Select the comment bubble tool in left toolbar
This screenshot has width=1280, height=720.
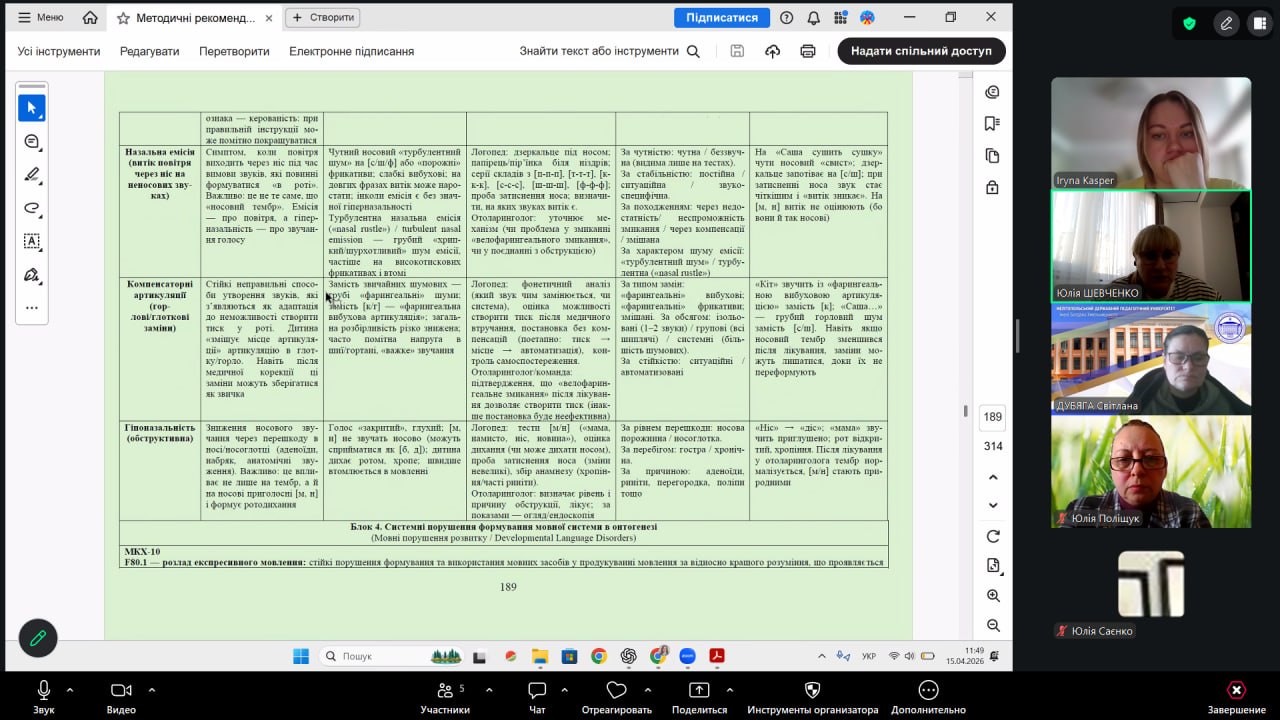(32, 141)
